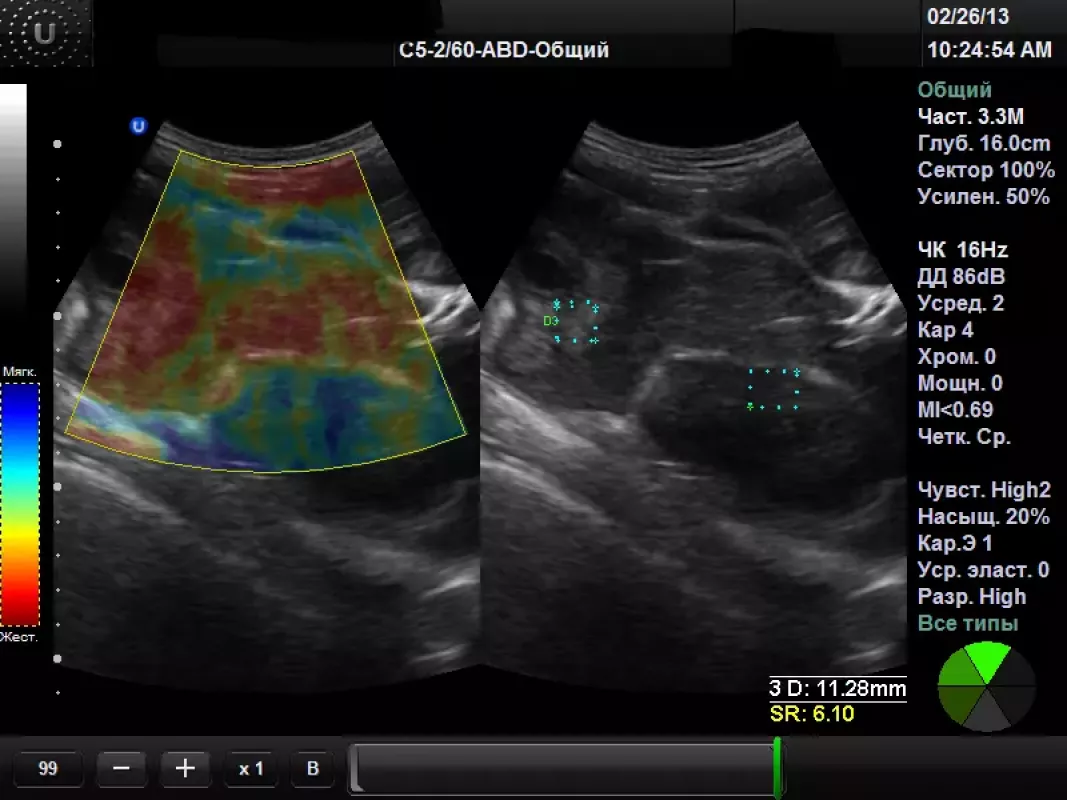
Task: Click the minus button in the cine bar
Action: point(122,768)
